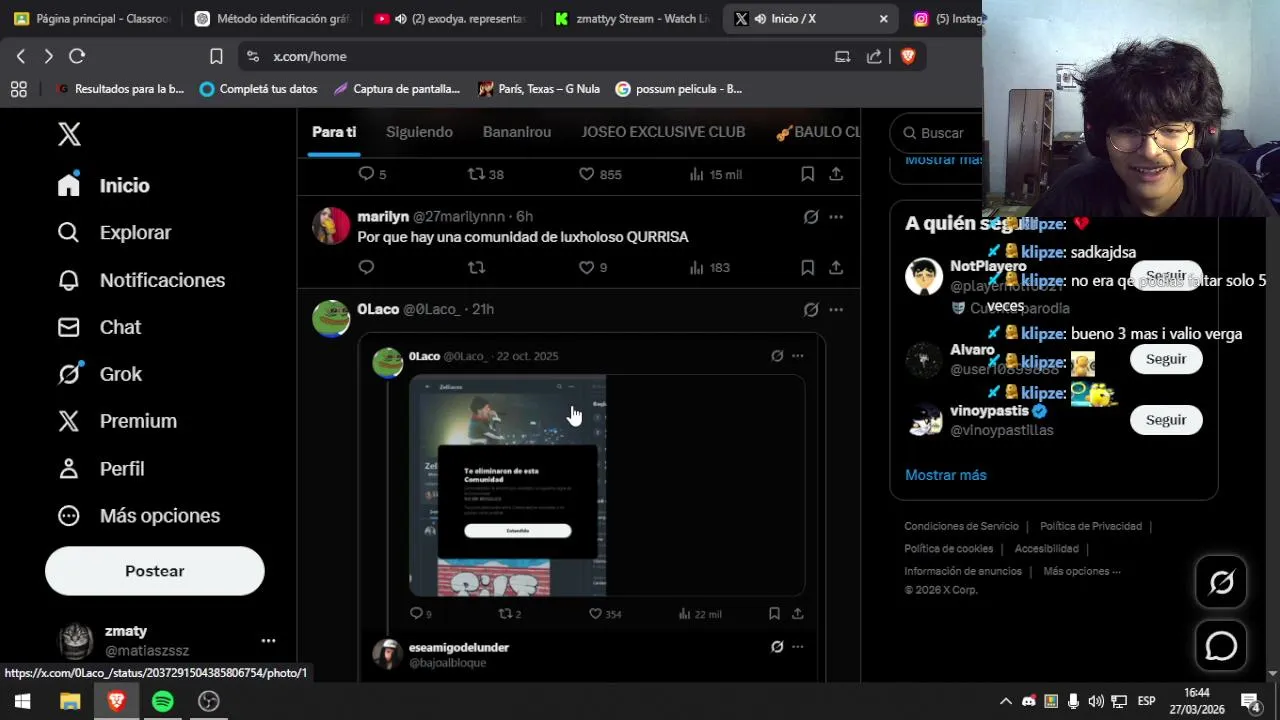1280x720 pixels.
Task: Switch to the Siguiendo tab
Action: point(419,132)
